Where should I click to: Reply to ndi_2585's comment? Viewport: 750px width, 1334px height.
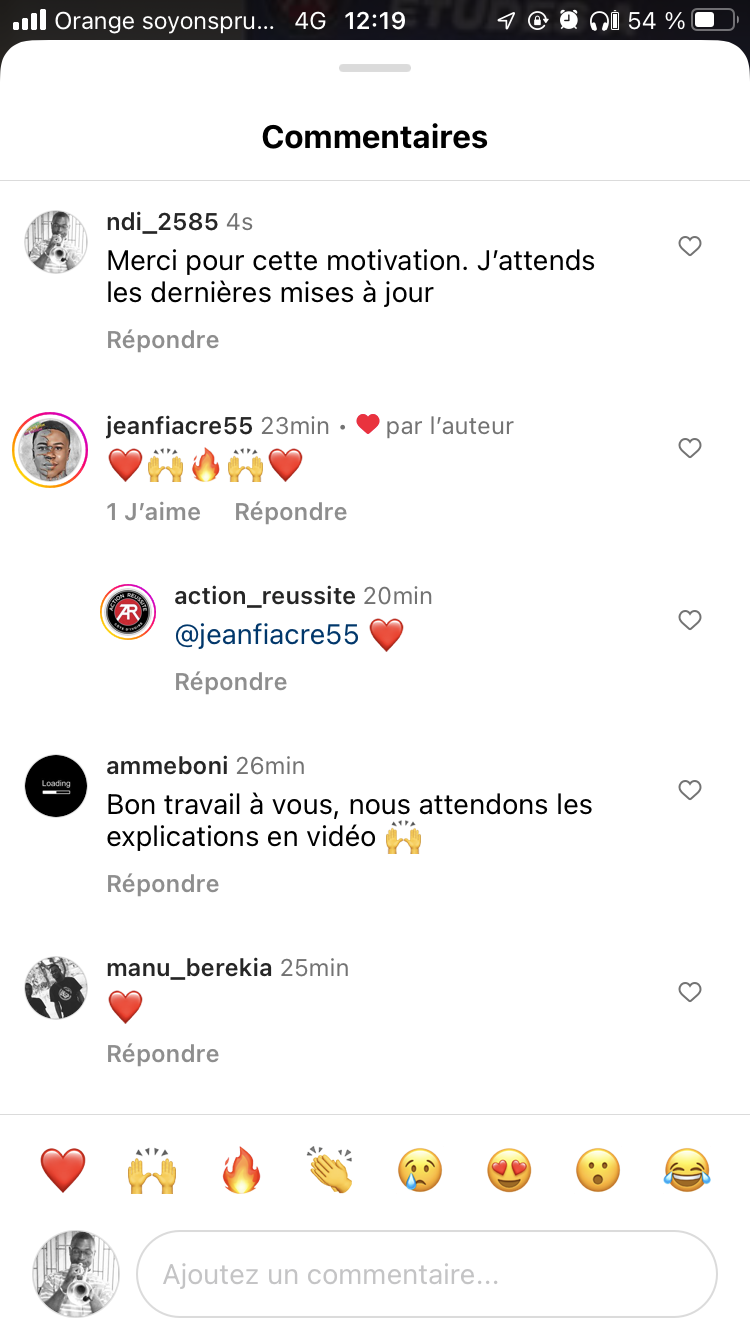coord(163,340)
